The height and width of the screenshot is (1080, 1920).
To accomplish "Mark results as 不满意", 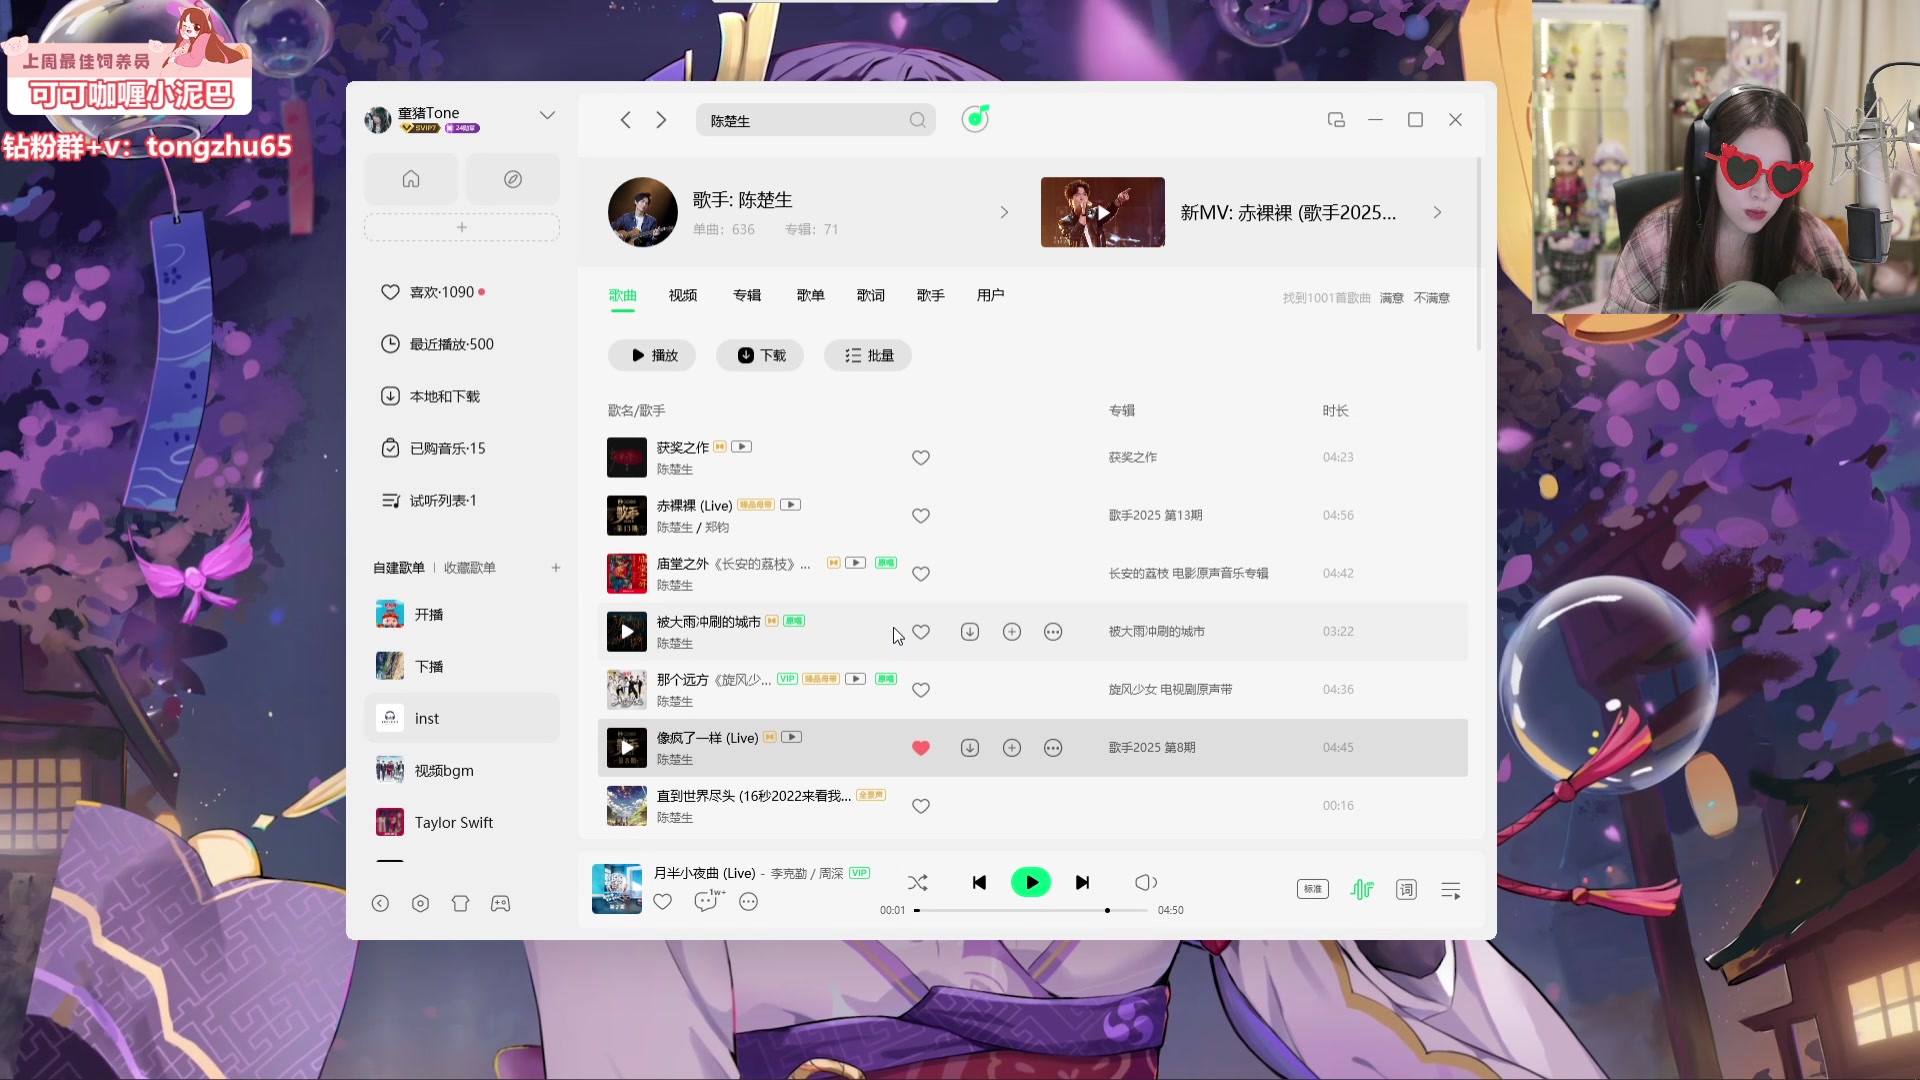I will click(1431, 298).
